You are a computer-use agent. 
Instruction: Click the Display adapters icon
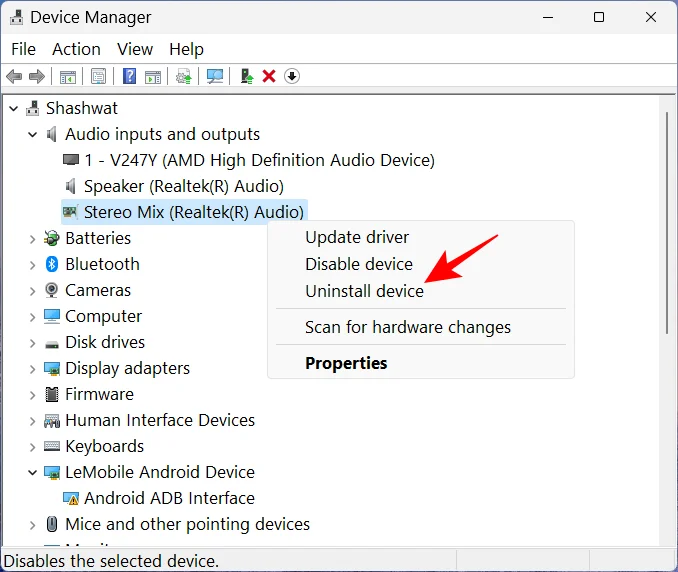click(x=52, y=369)
